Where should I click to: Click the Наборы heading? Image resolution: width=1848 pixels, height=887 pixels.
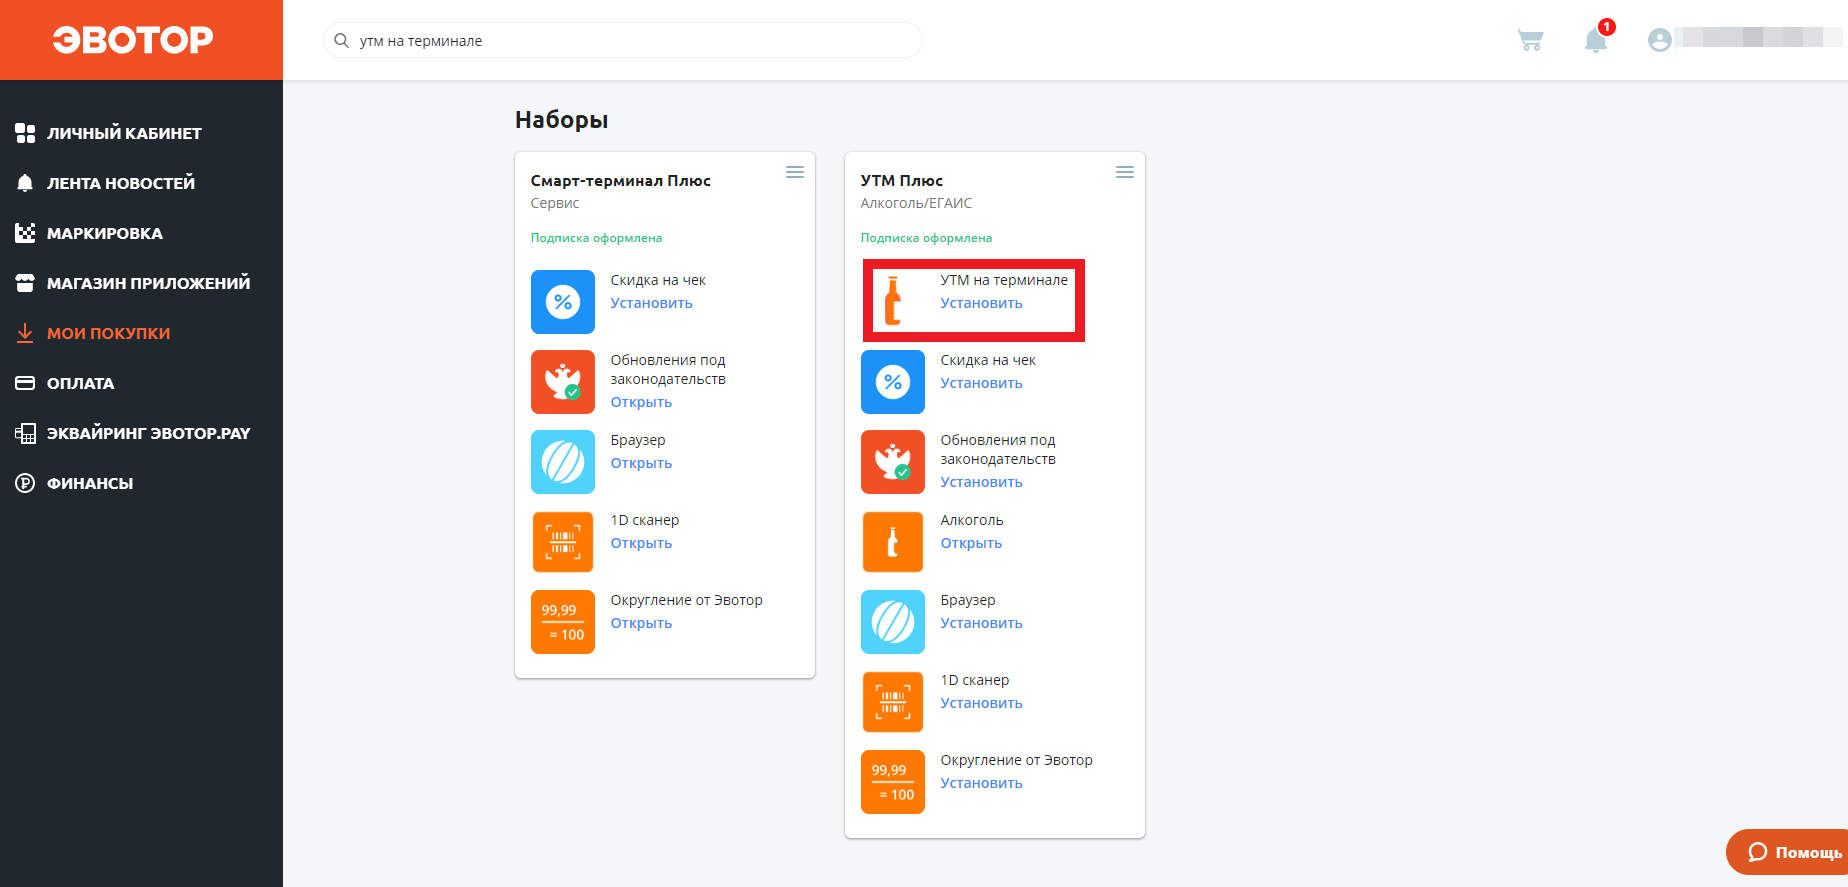tap(561, 120)
